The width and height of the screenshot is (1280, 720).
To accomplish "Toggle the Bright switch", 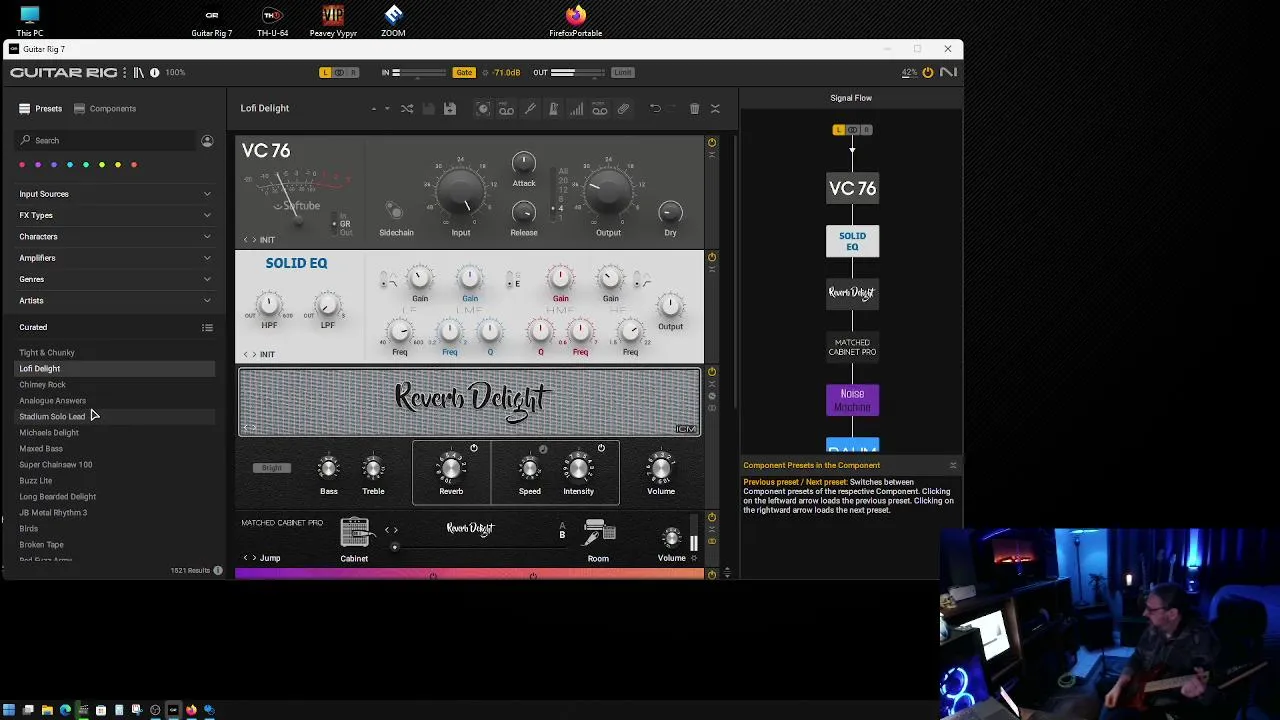I will (272, 468).
